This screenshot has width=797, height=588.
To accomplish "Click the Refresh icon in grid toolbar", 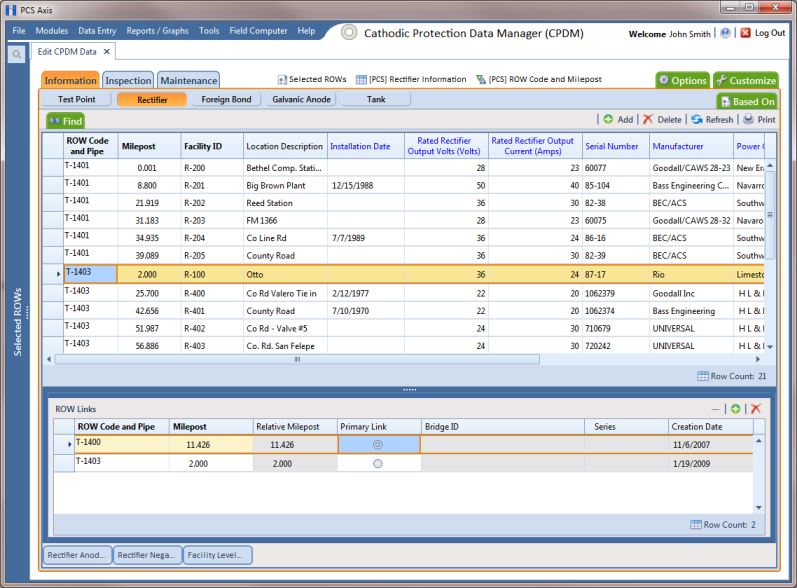I will click(696, 119).
